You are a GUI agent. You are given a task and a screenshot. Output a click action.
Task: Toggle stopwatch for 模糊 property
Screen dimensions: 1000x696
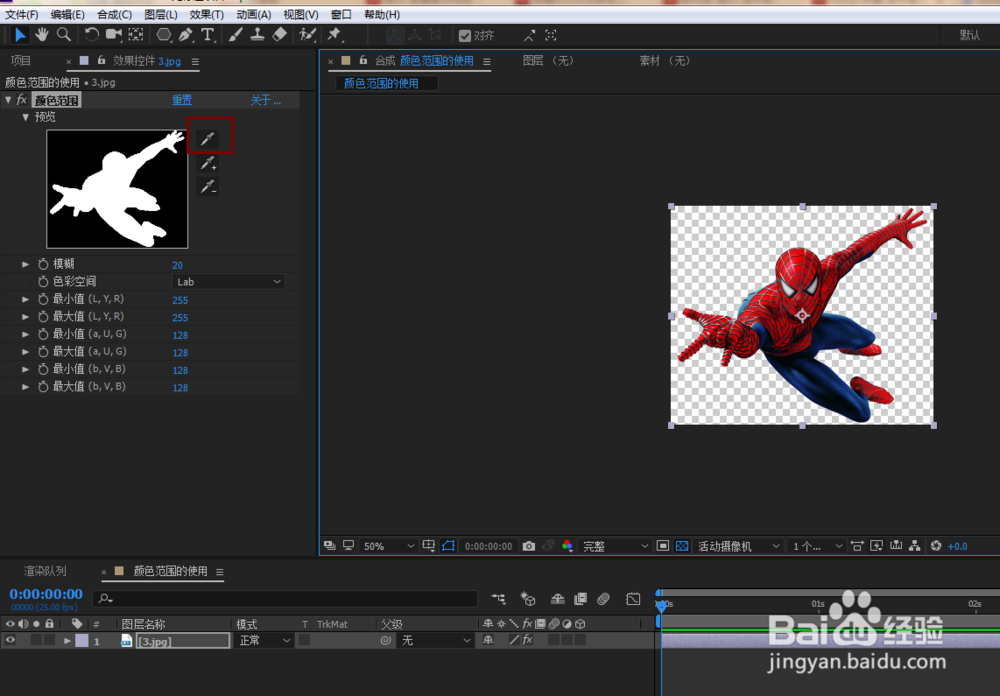click(x=43, y=264)
